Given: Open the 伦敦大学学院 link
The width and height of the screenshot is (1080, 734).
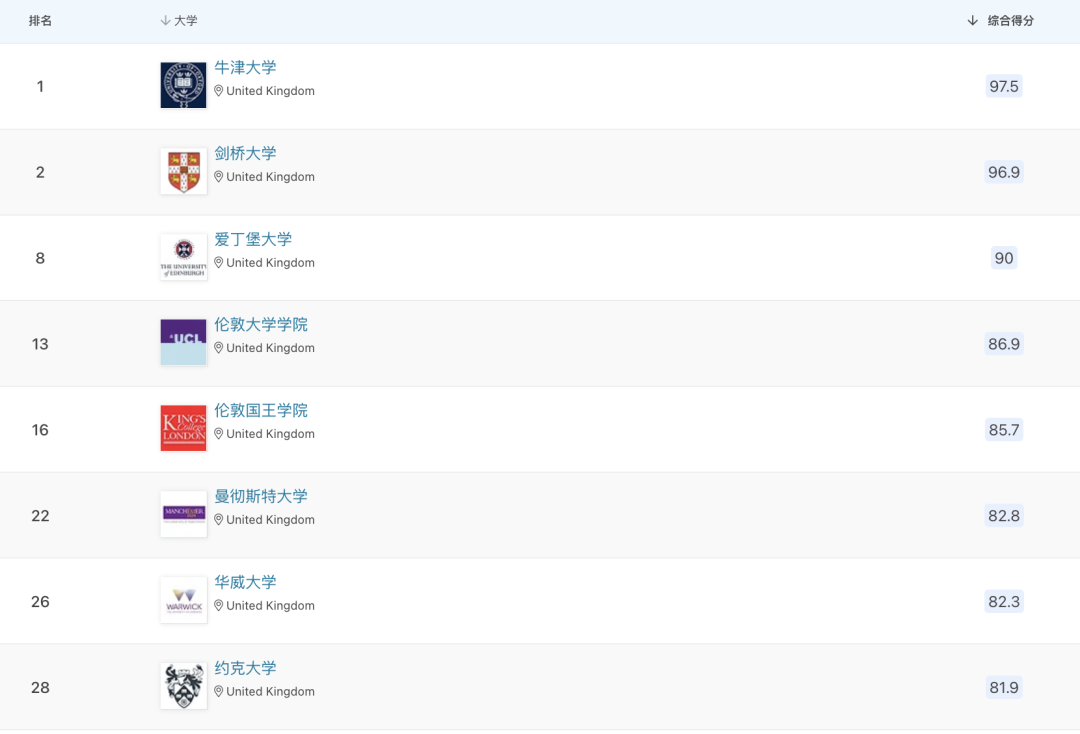Looking at the screenshot, I should pos(261,324).
